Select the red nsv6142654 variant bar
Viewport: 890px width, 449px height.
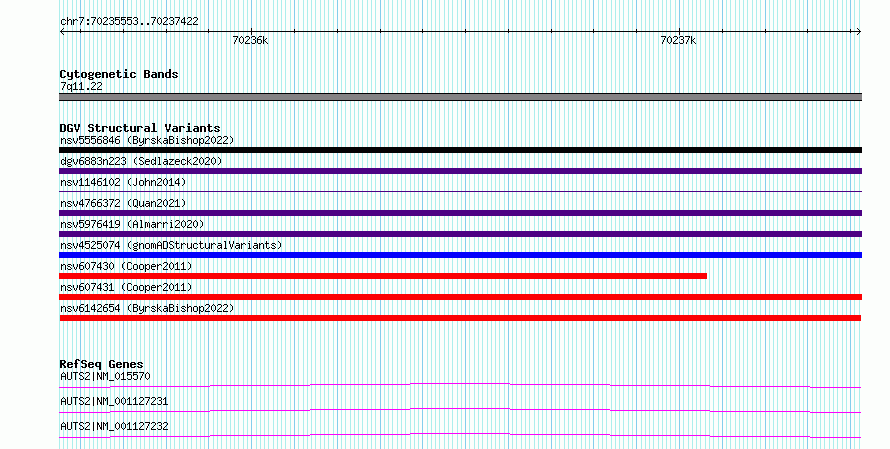coord(460,318)
